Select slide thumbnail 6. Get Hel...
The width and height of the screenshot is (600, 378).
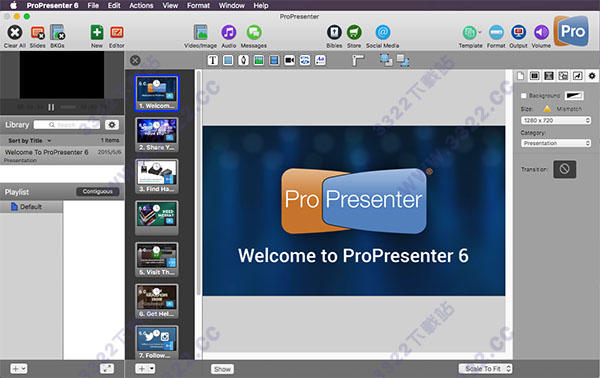coord(157,301)
